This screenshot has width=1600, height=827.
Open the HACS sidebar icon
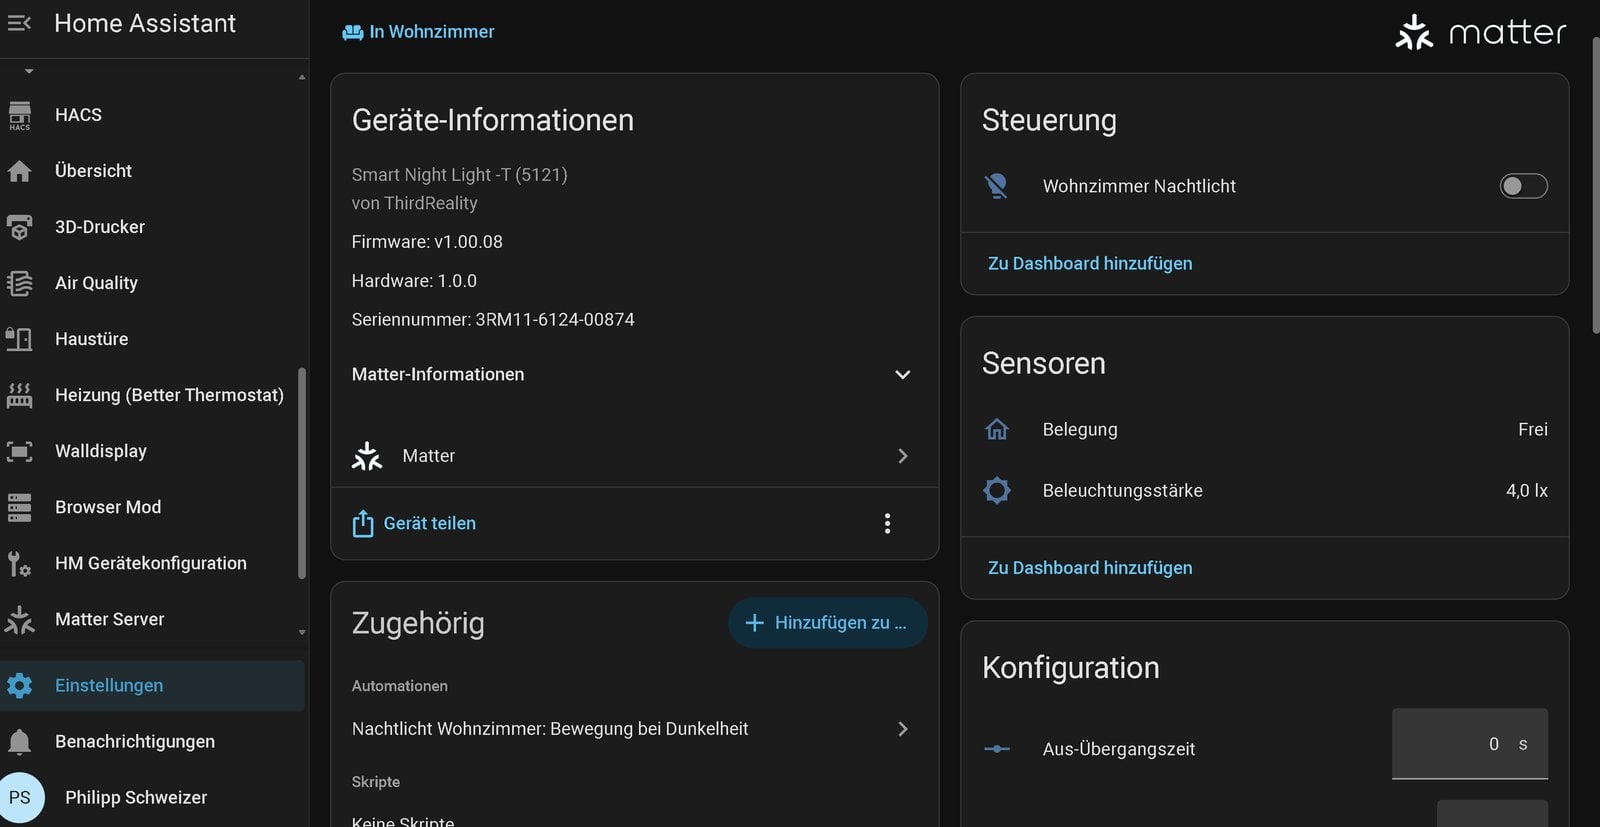pyautogui.click(x=19, y=115)
